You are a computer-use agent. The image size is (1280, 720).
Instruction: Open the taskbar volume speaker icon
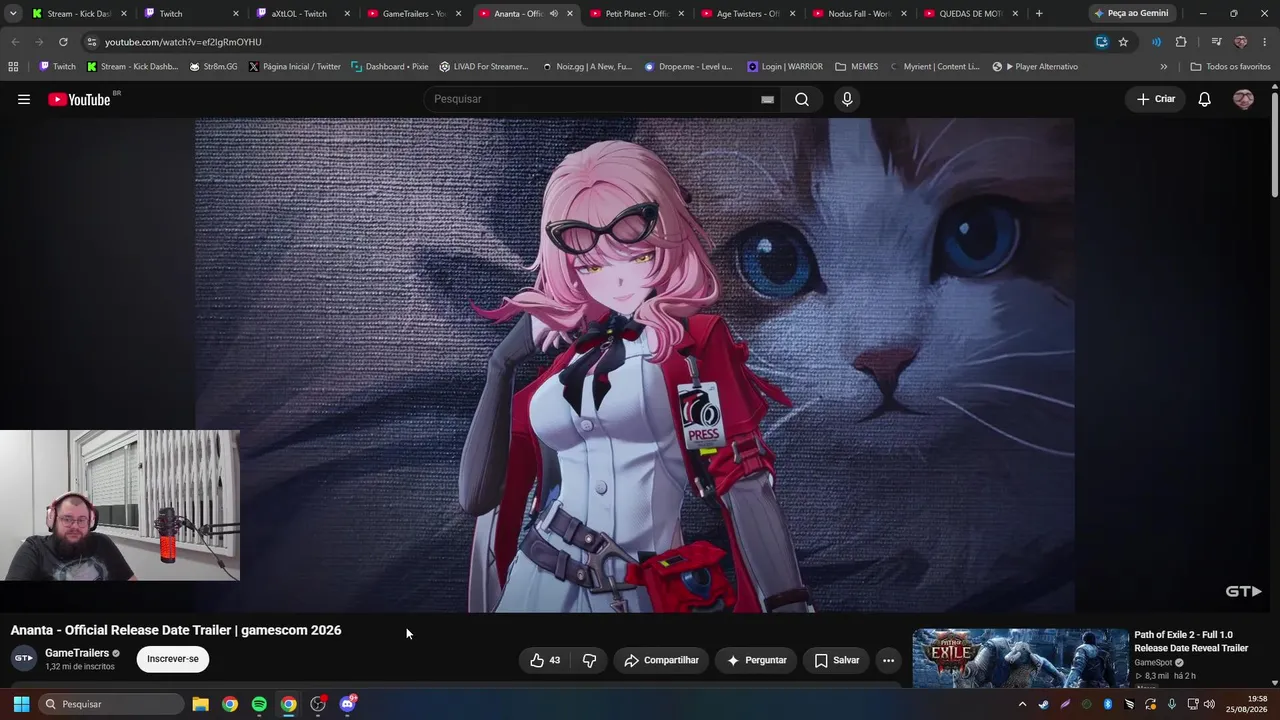tap(1208, 704)
